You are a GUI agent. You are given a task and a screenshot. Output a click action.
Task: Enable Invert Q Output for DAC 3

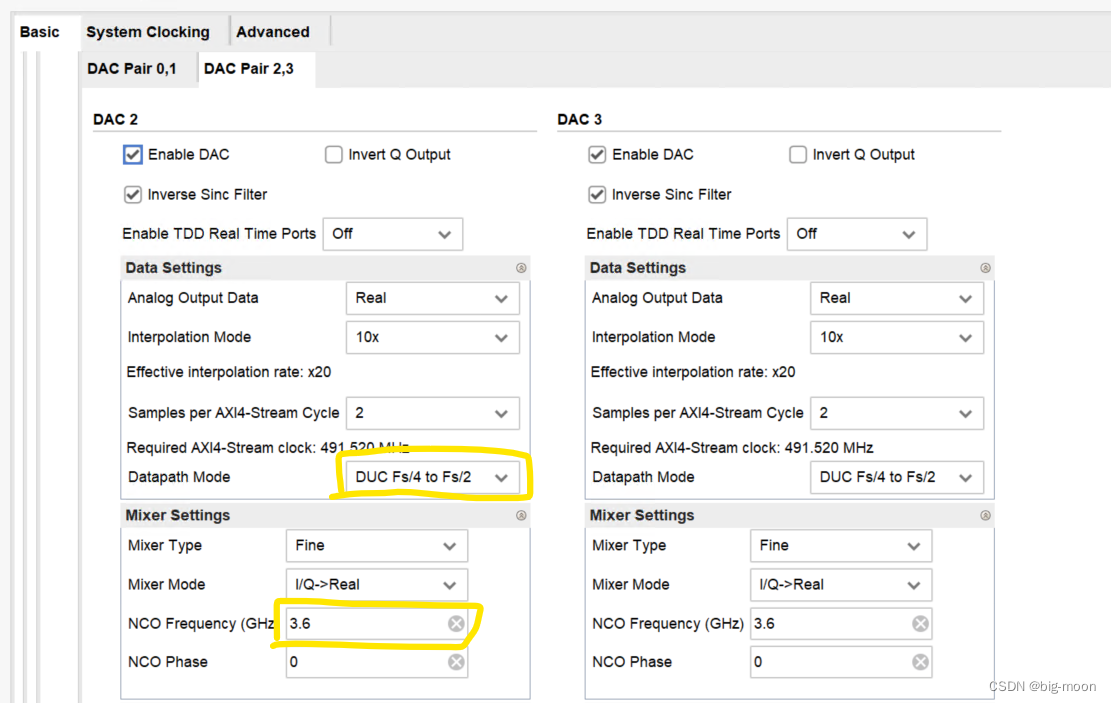coord(798,154)
